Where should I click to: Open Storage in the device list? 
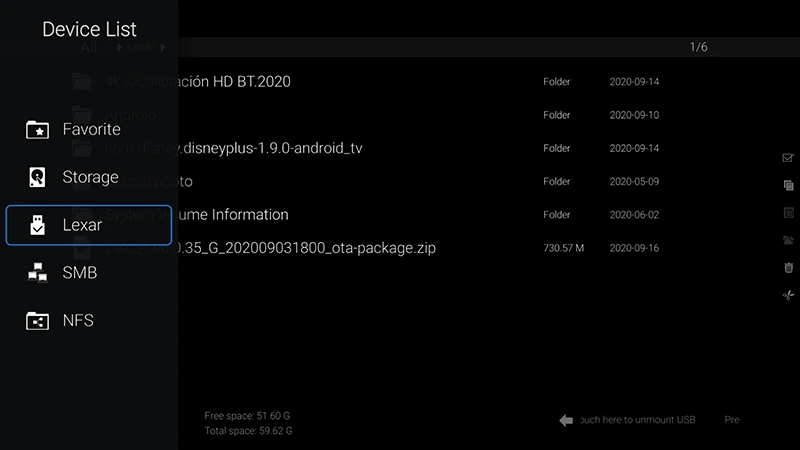tap(89, 177)
